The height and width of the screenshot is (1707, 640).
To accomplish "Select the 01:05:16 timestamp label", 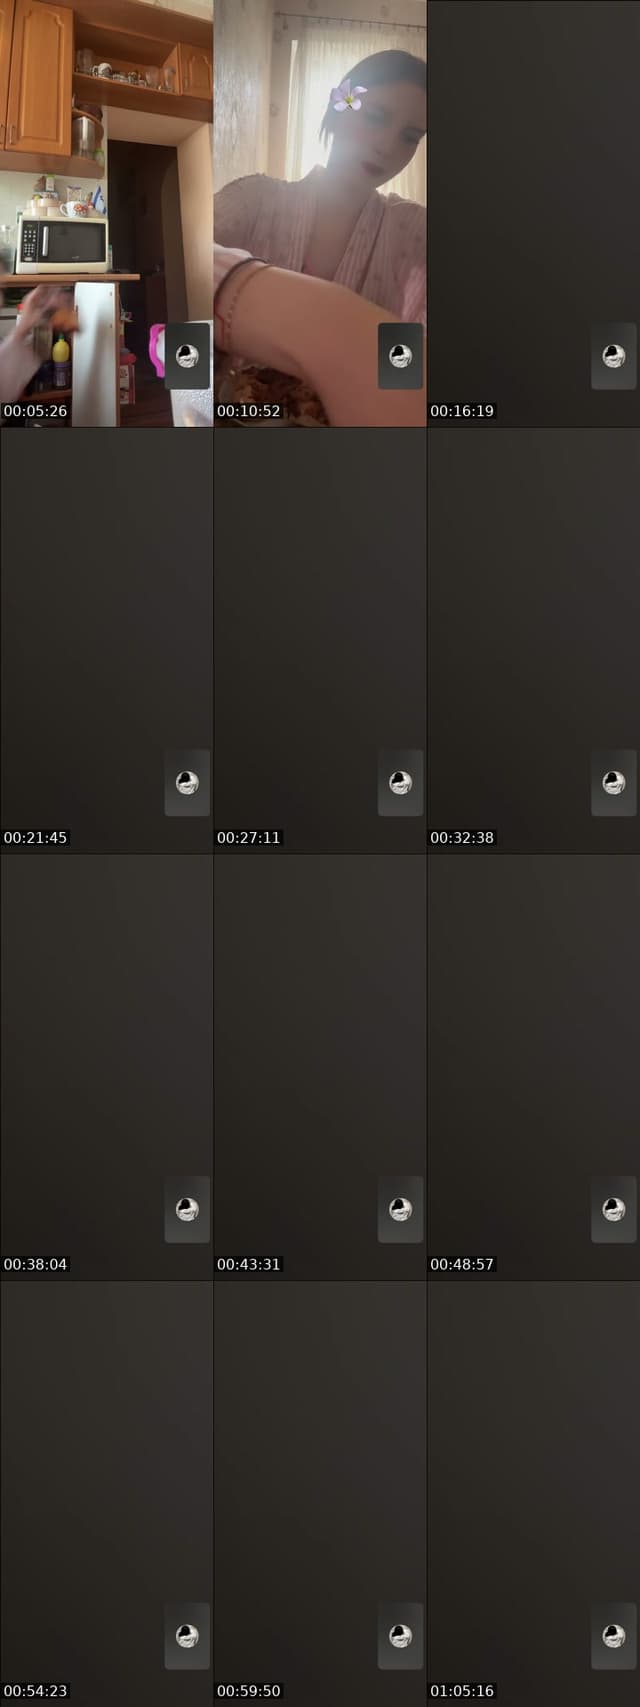I will pyautogui.click(x=462, y=1691).
